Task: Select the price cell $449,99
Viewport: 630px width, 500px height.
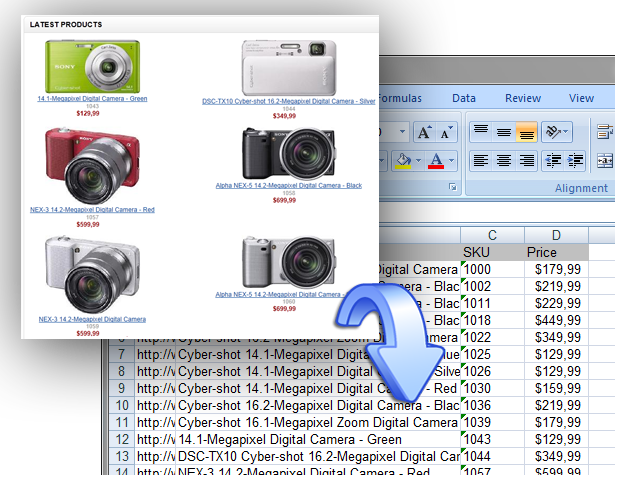Action: (x=556, y=320)
